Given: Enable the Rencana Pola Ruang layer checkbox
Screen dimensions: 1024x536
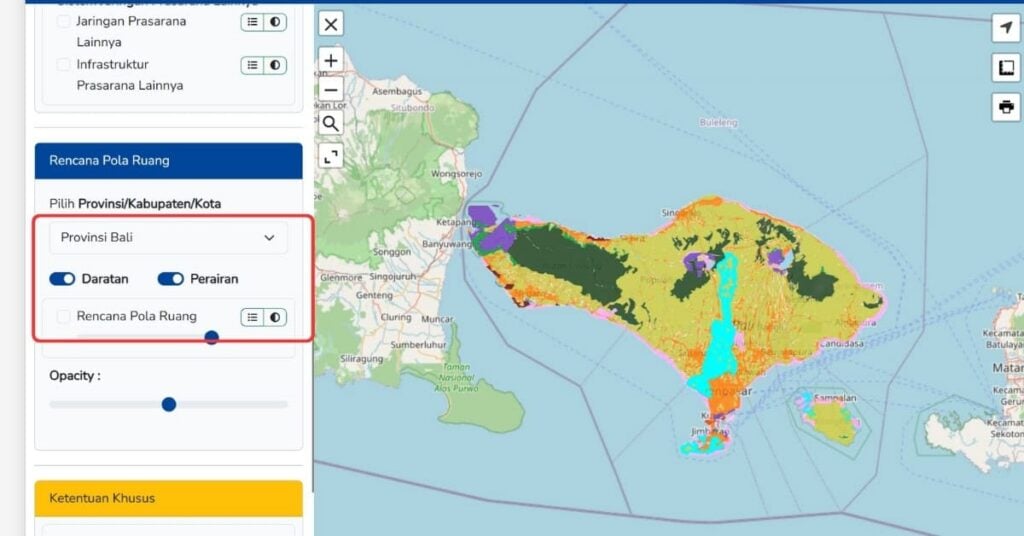Looking at the screenshot, I should tap(63, 317).
